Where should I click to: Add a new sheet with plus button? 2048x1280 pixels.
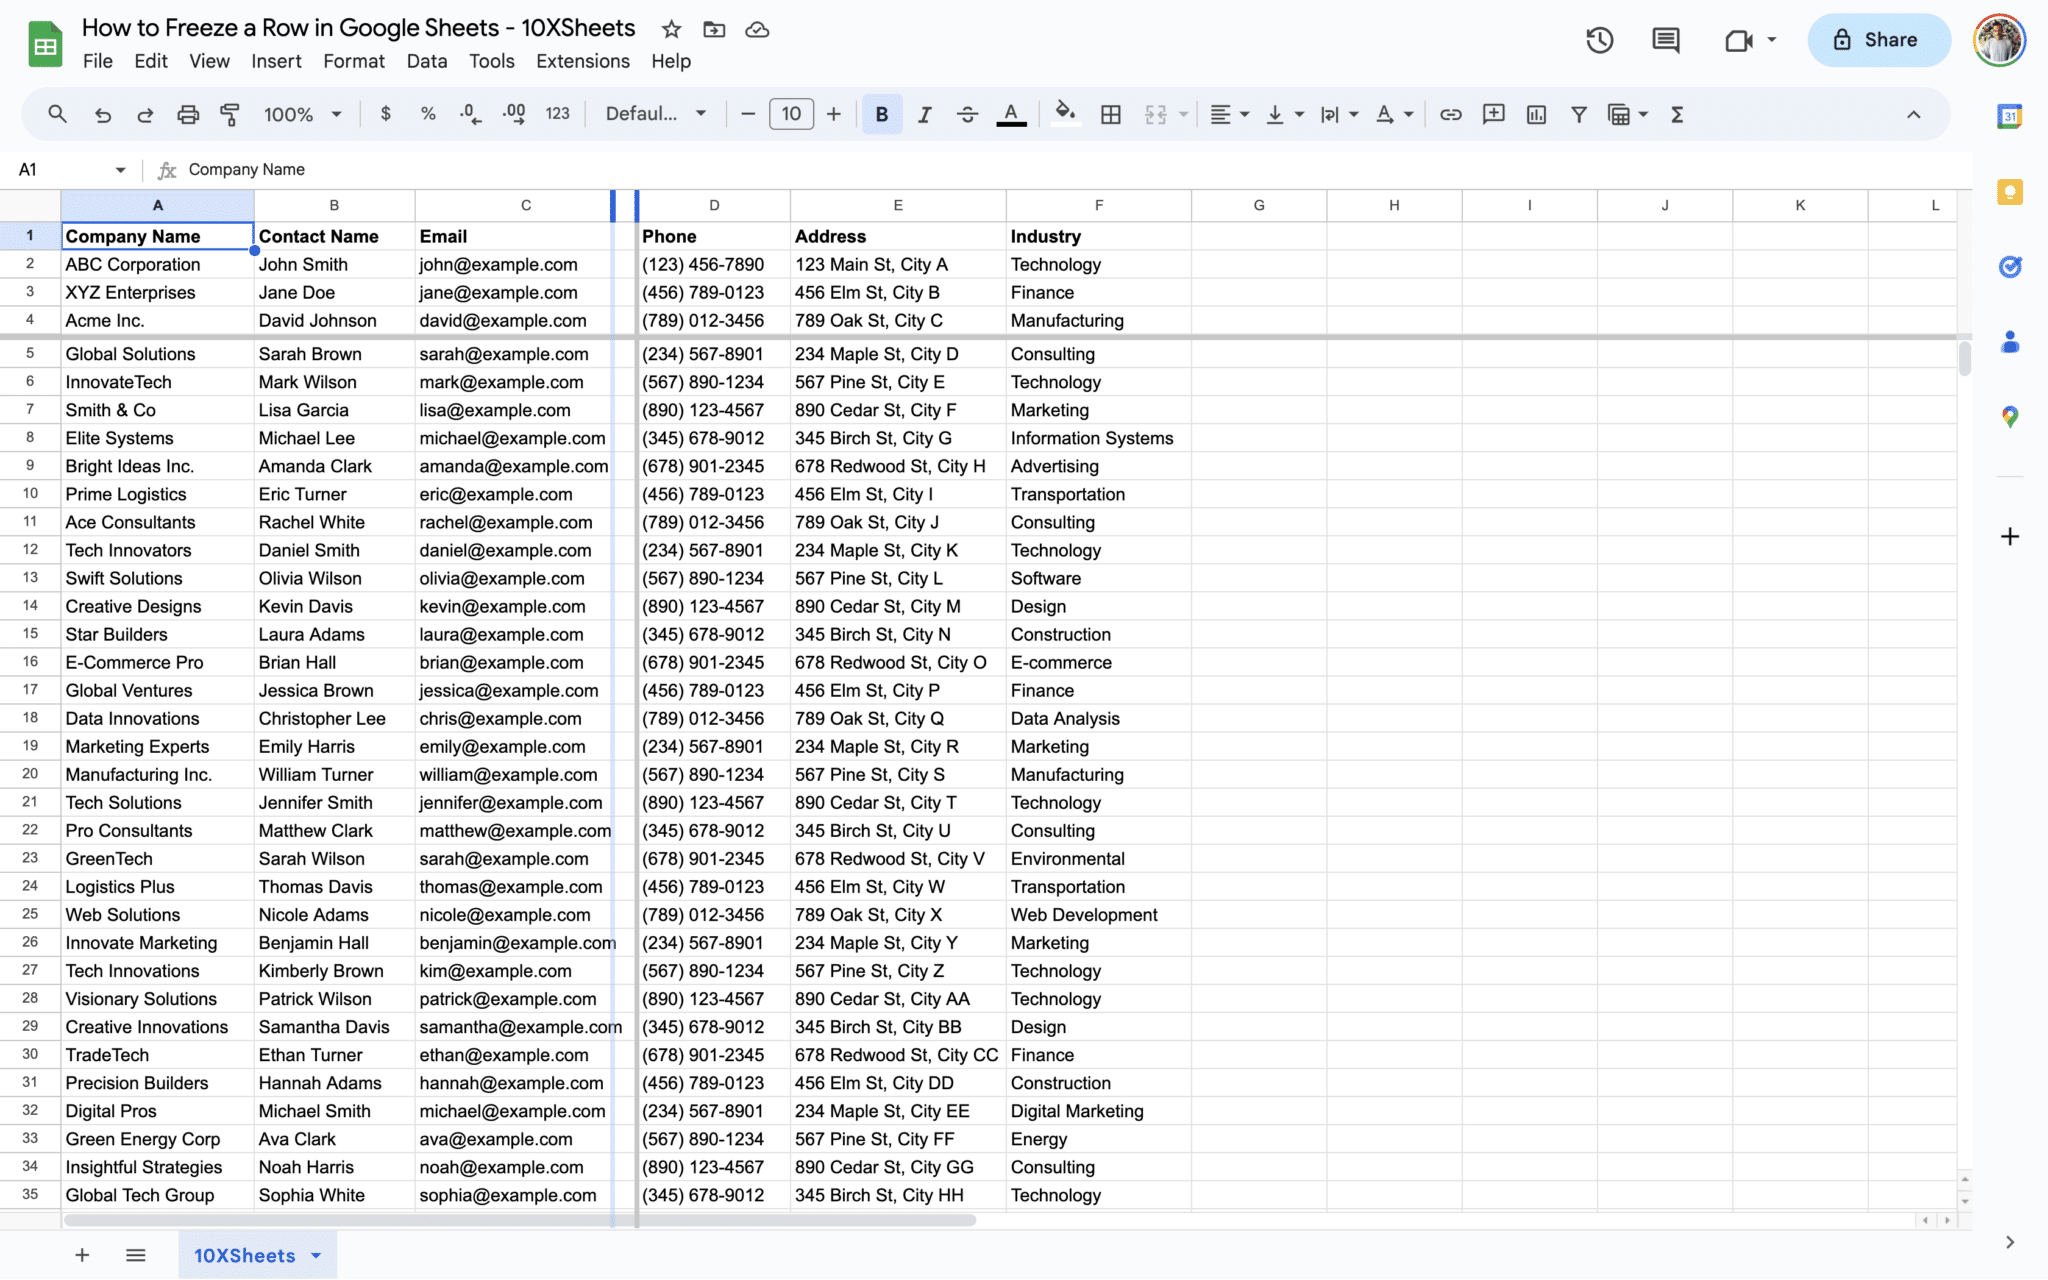tap(82, 1255)
